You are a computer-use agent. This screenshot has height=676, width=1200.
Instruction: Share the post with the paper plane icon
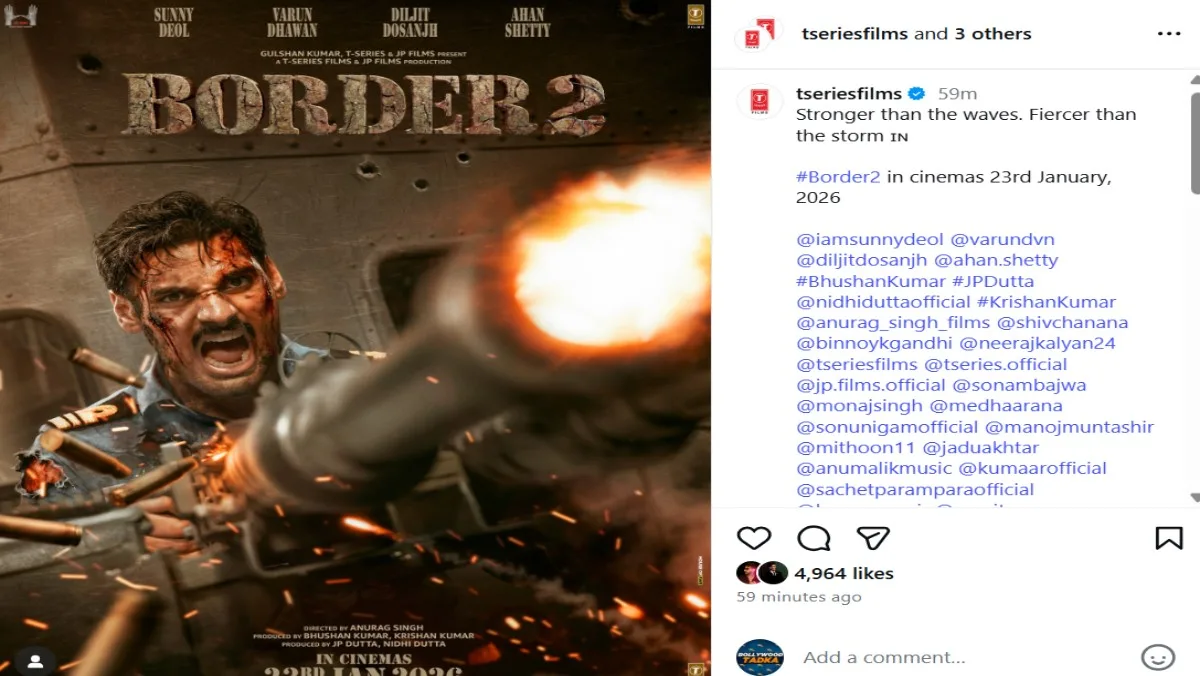(873, 538)
